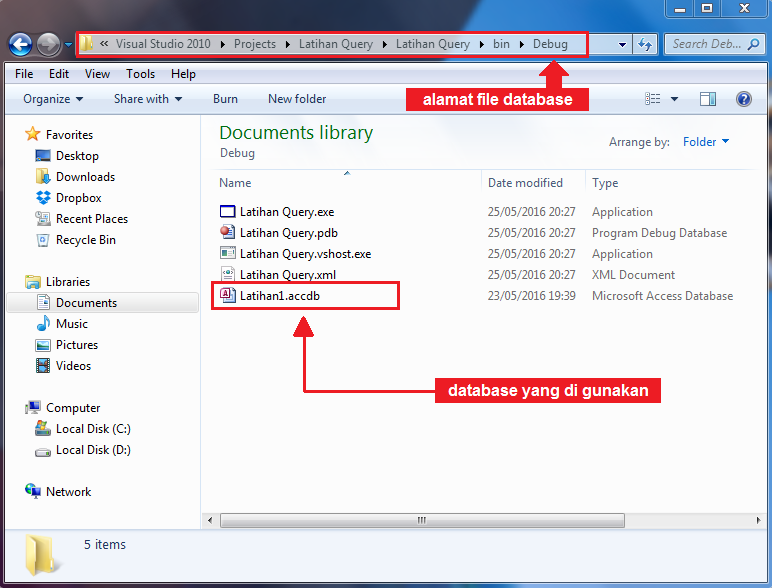This screenshot has width=772, height=588.
Task: Click Microsoft Access Database type text
Action: [x=662, y=295]
